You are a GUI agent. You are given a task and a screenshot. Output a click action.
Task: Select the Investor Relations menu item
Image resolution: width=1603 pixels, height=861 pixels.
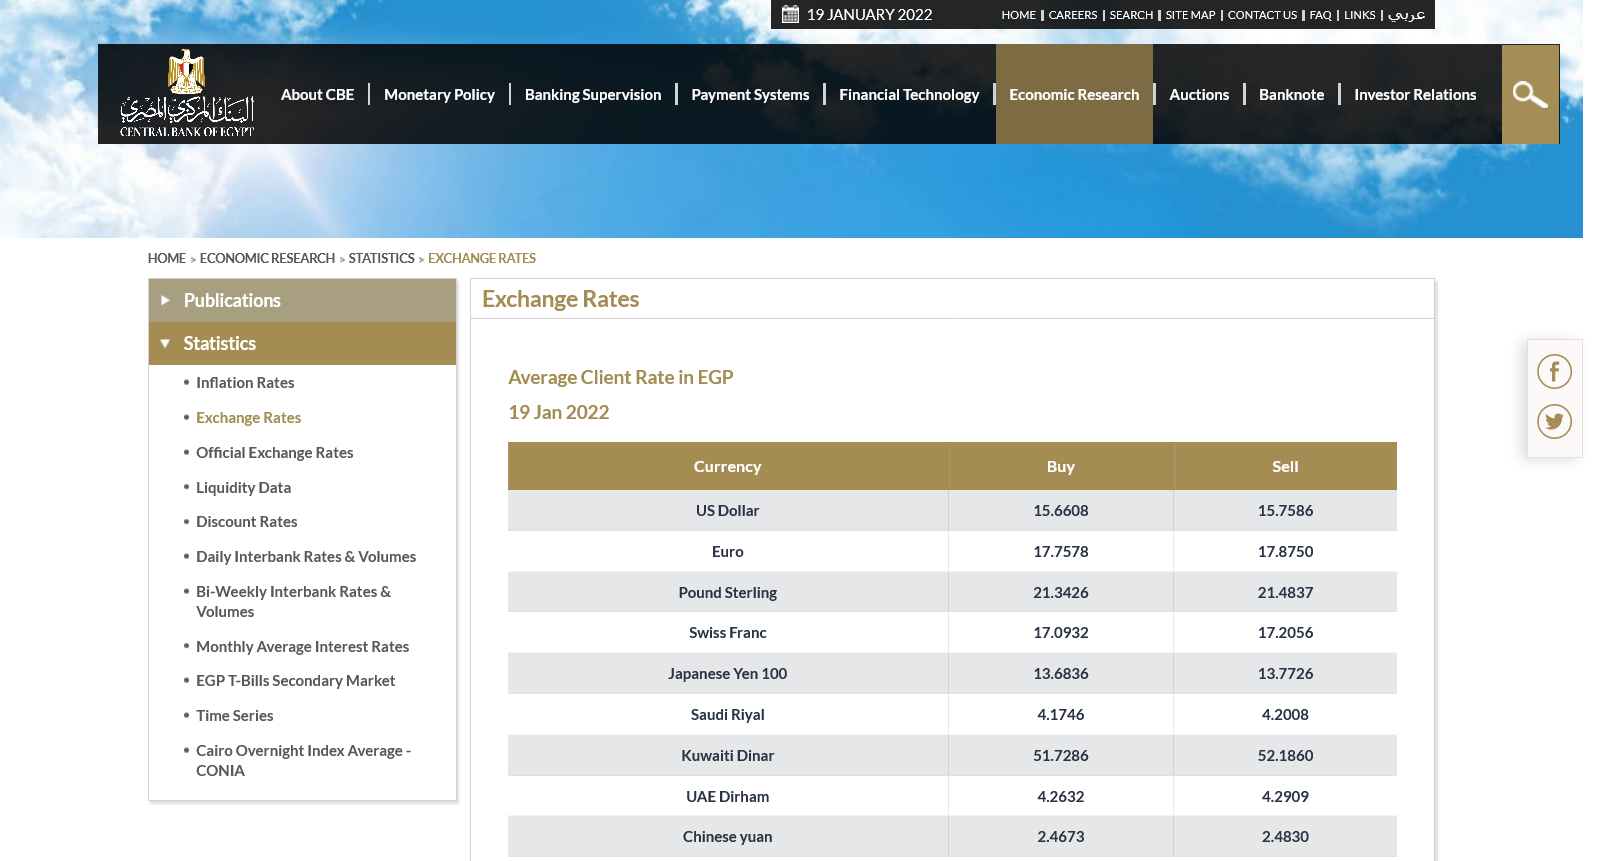coord(1414,94)
